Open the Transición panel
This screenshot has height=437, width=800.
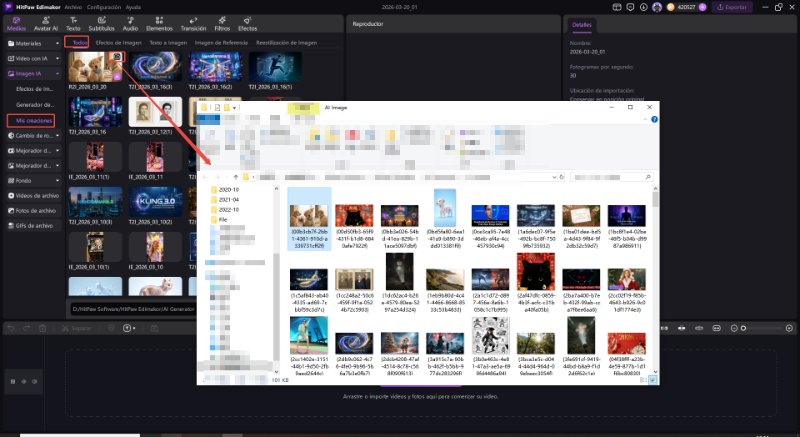pyautogui.click(x=191, y=24)
